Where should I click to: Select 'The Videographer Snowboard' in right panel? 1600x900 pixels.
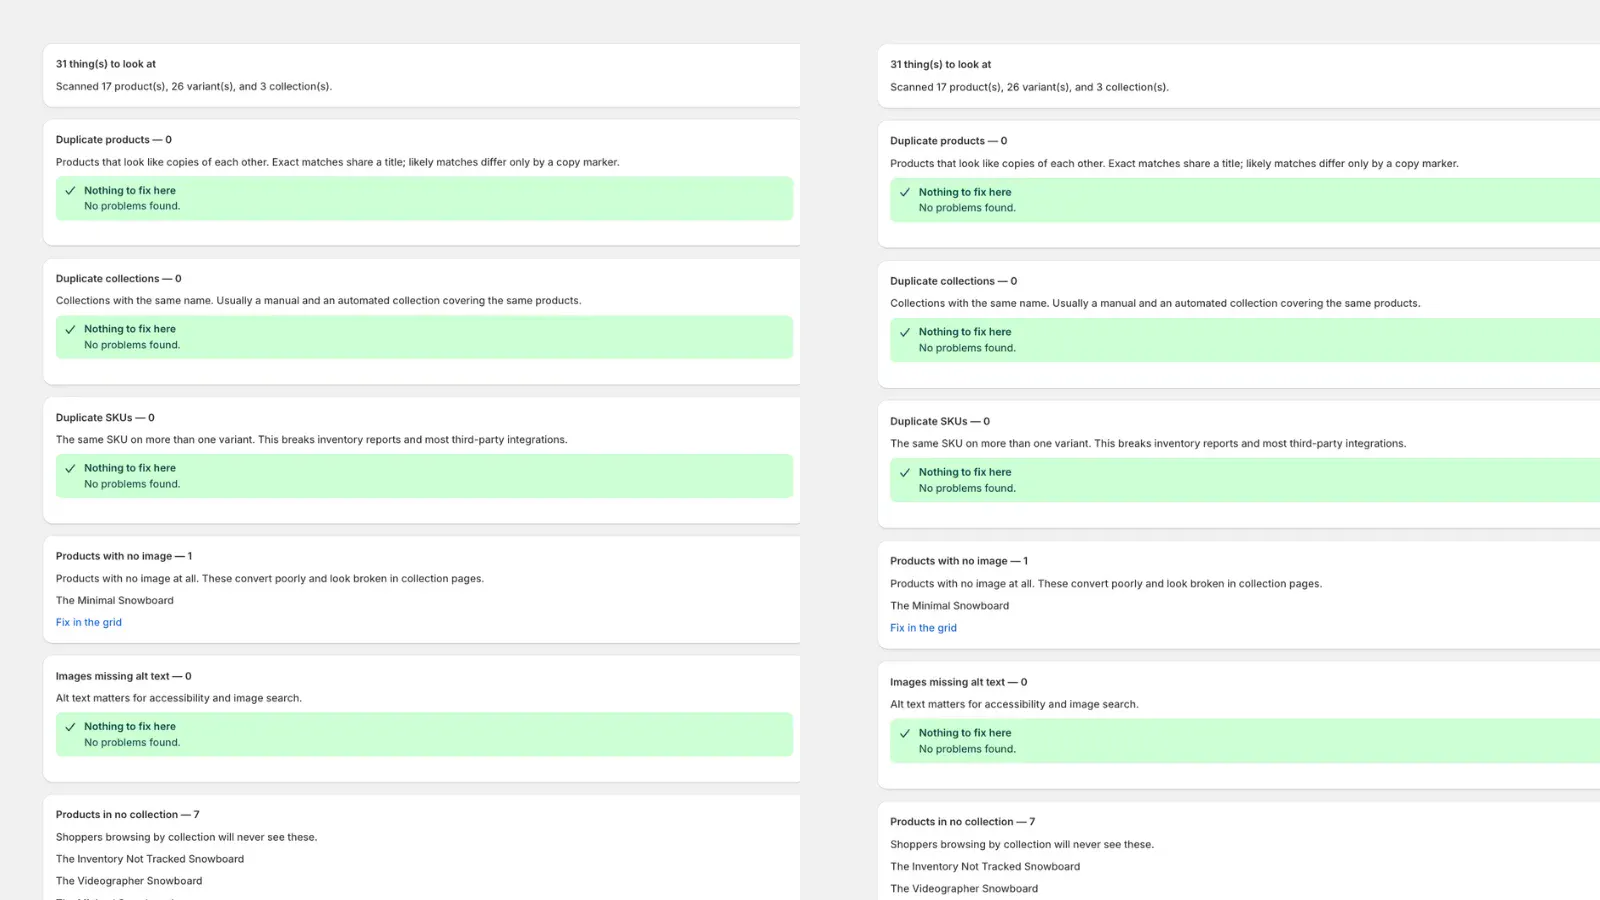964,889
